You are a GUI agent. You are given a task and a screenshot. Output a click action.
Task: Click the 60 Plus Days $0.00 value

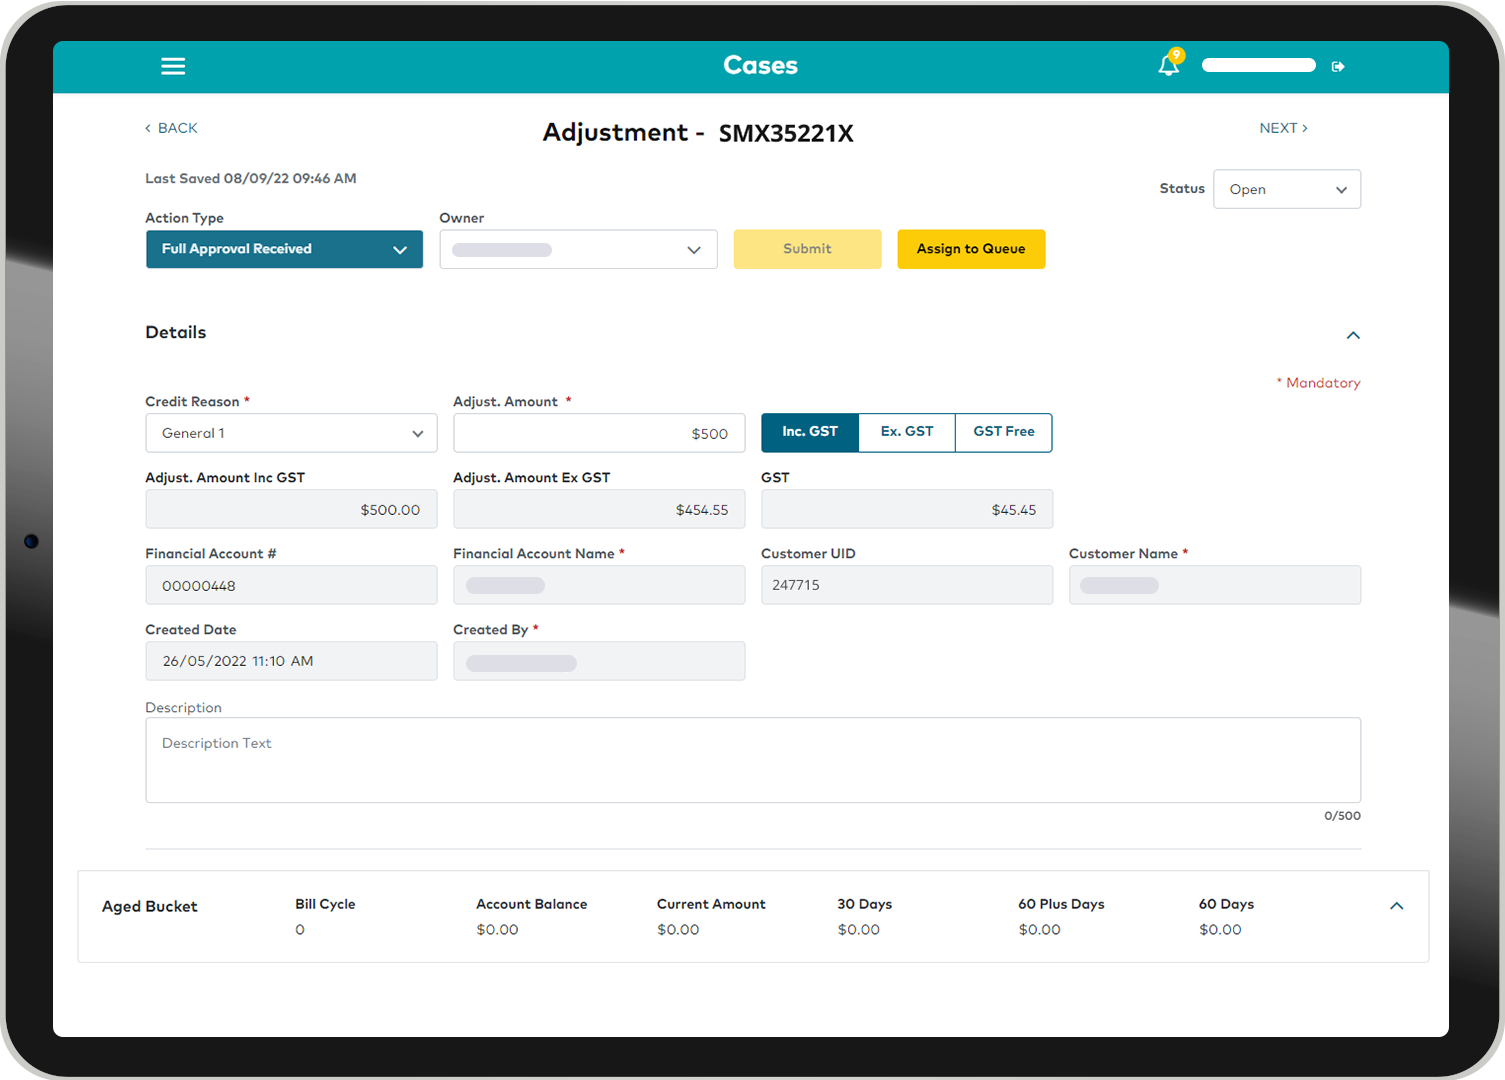coord(1040,930)
